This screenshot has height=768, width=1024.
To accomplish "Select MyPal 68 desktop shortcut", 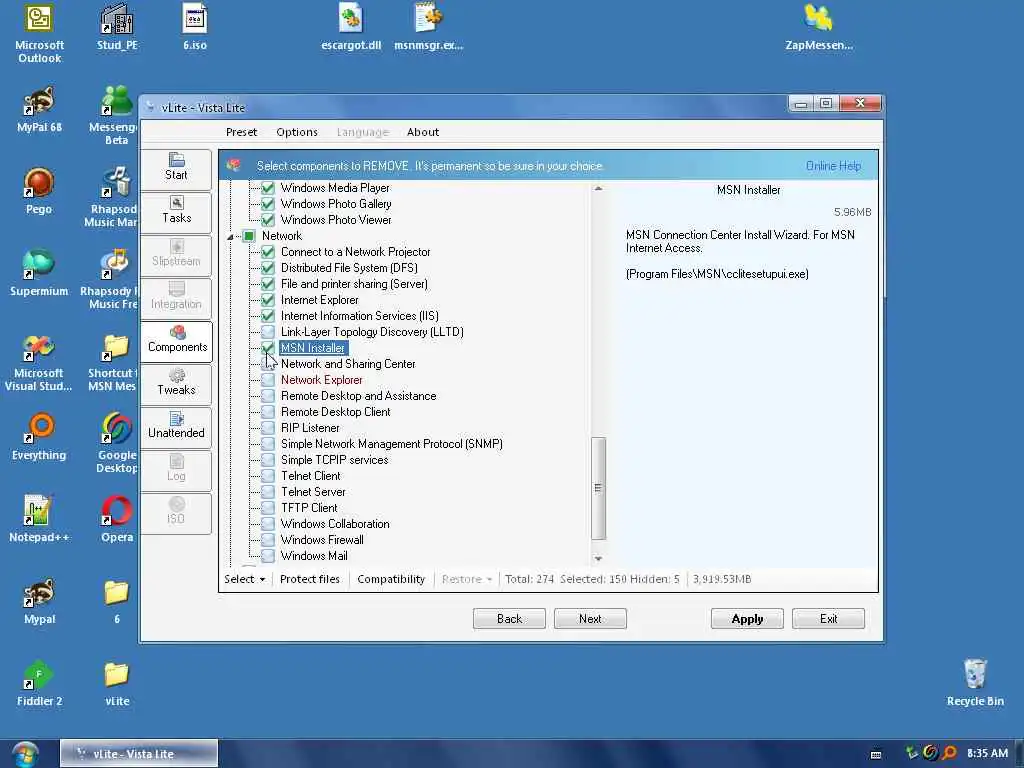I will click(x=39, y=110).
